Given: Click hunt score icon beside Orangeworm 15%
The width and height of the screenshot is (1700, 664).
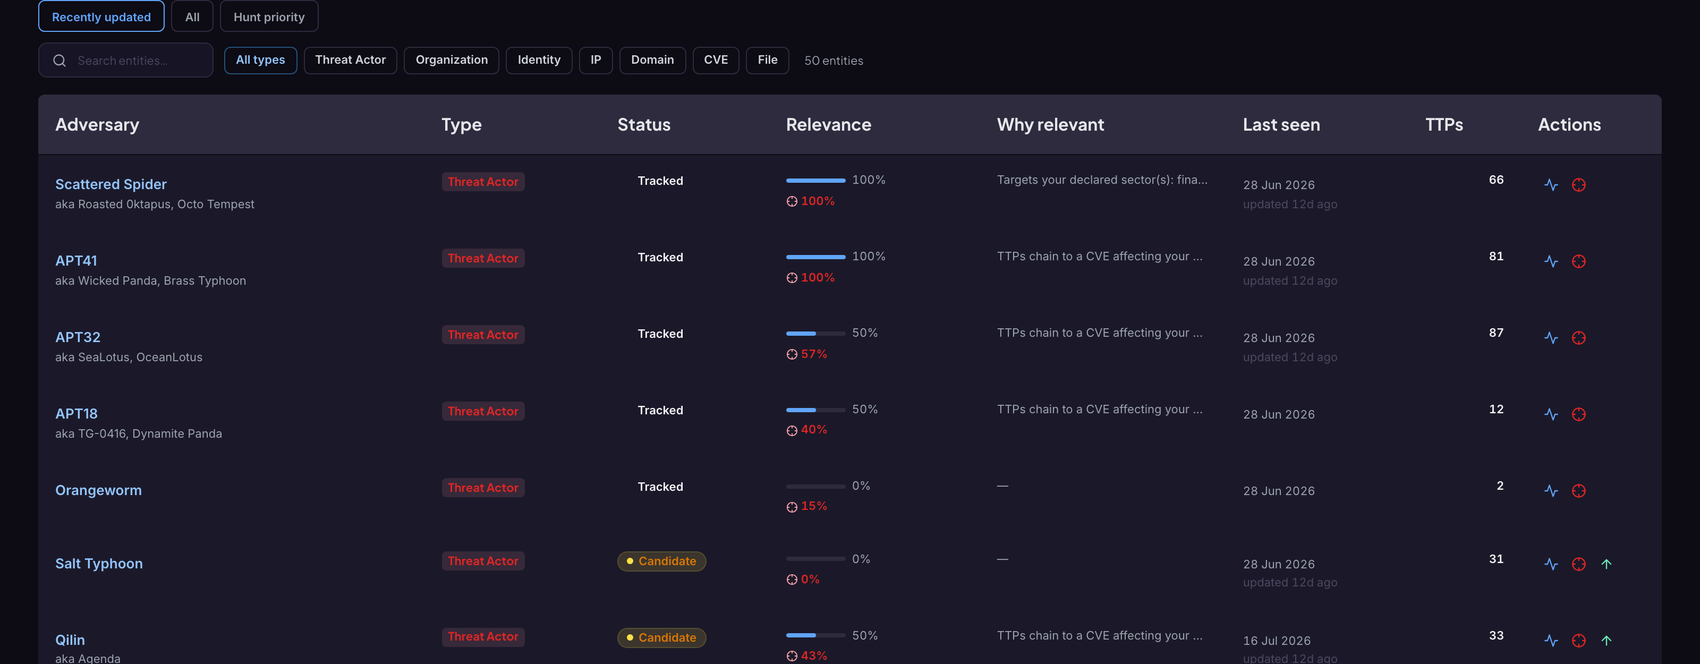Looking at the screenshot, I should [x=792, y=507].
